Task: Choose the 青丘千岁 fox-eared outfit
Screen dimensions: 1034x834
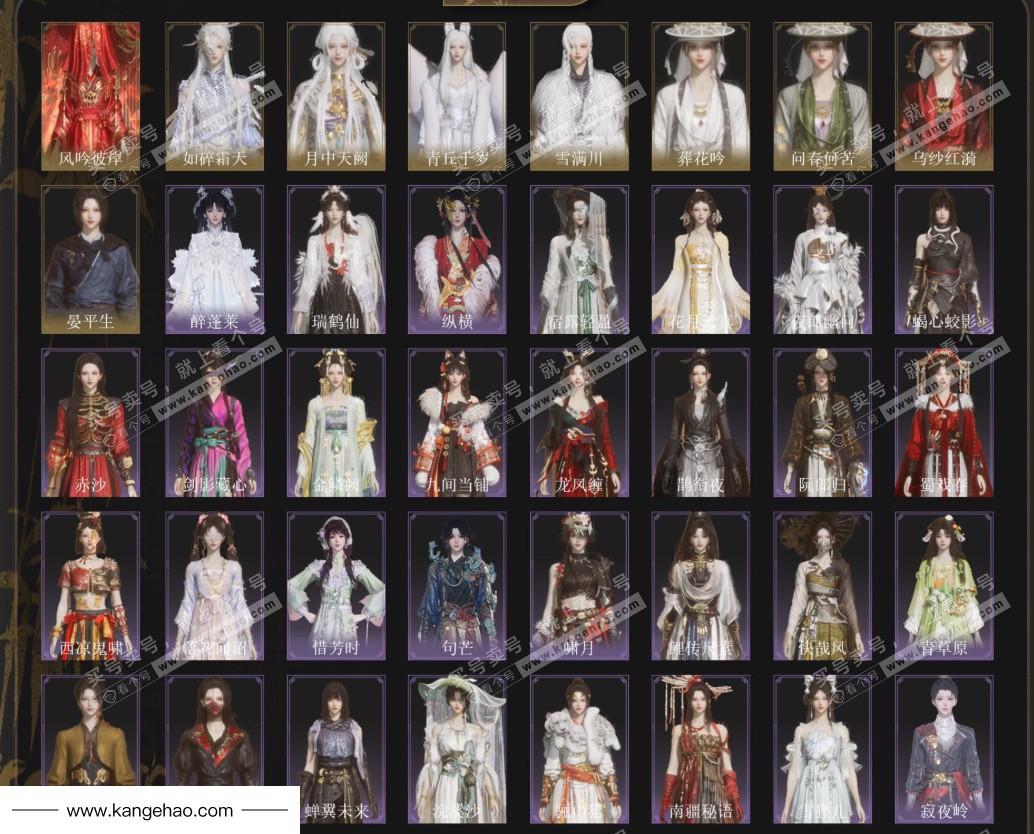Action: pos(457,97)
